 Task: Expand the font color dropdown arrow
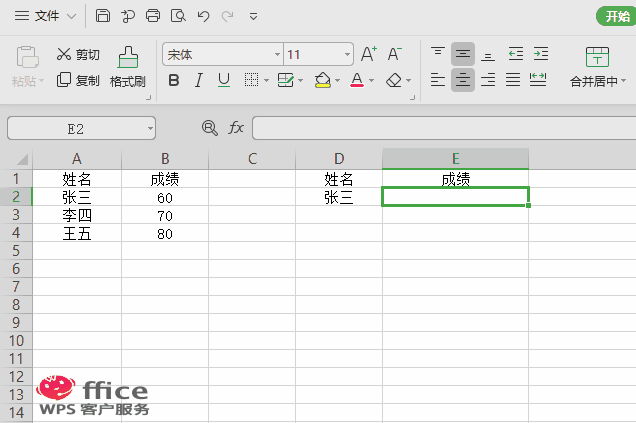(x=371, y=80)
